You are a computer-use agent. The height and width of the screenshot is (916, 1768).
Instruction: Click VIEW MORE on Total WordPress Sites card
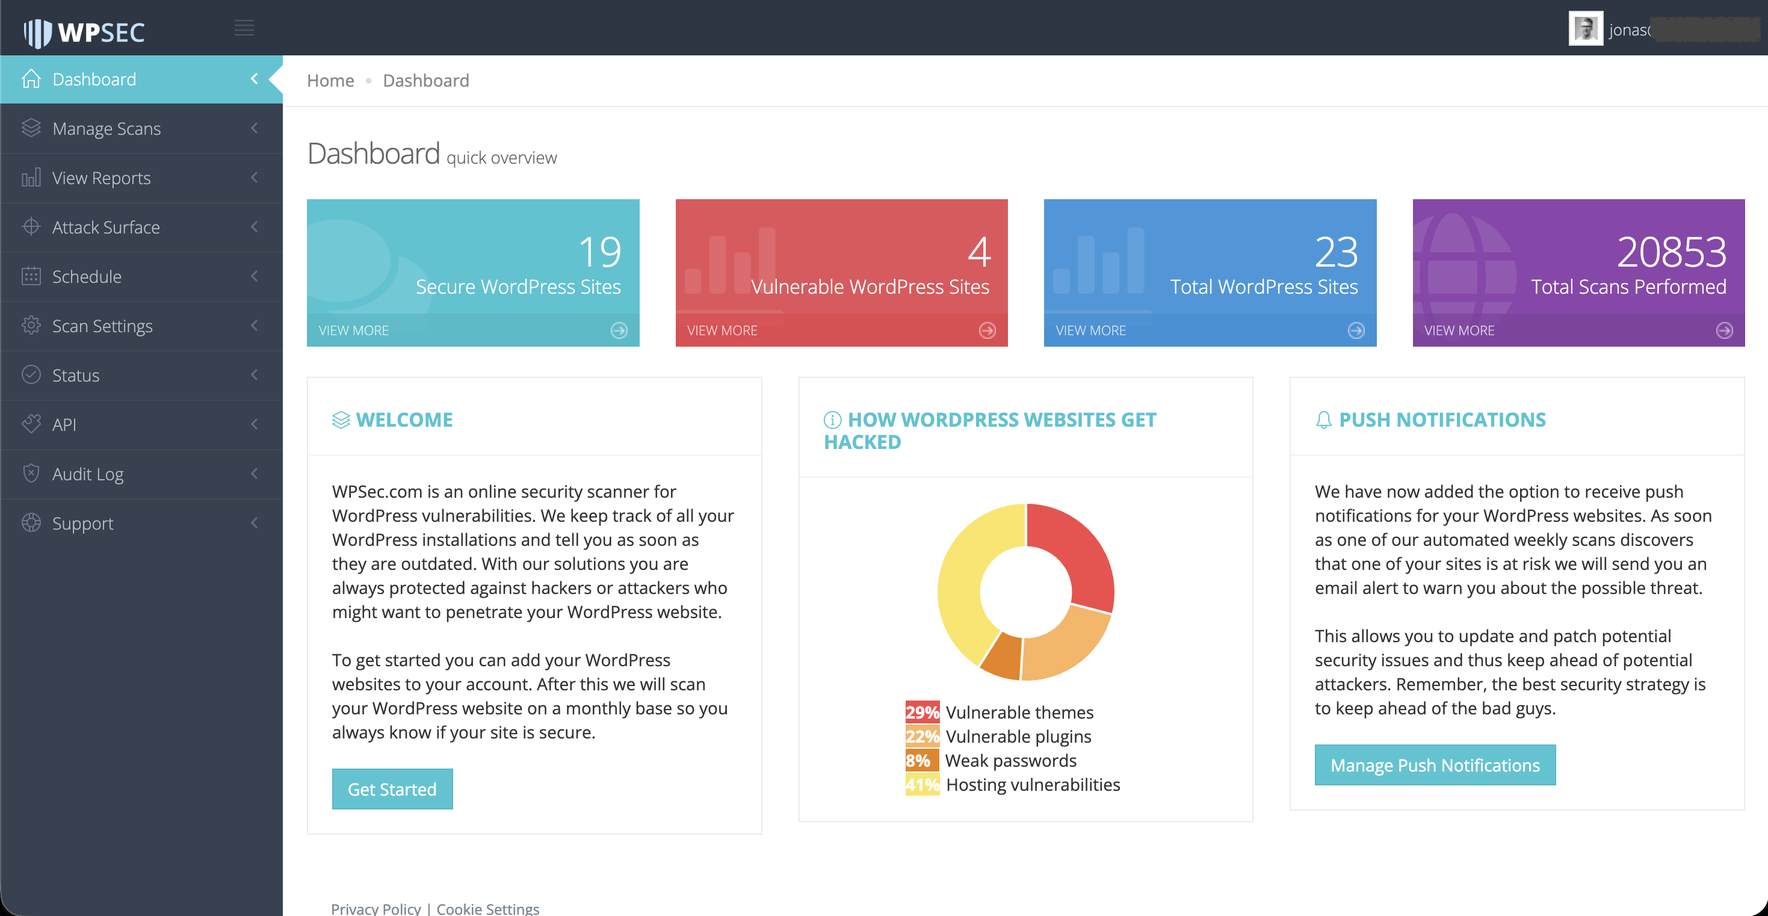click(1091, 331)
